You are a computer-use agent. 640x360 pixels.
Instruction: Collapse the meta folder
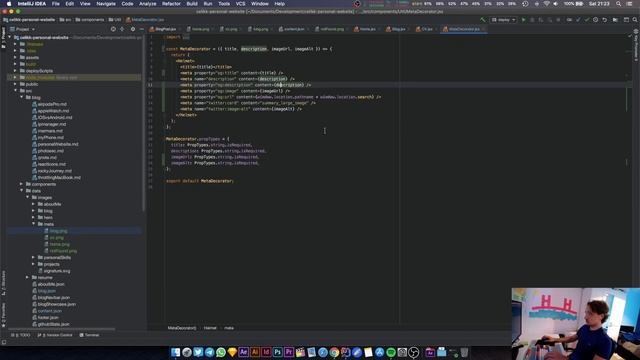click(34, 224)
